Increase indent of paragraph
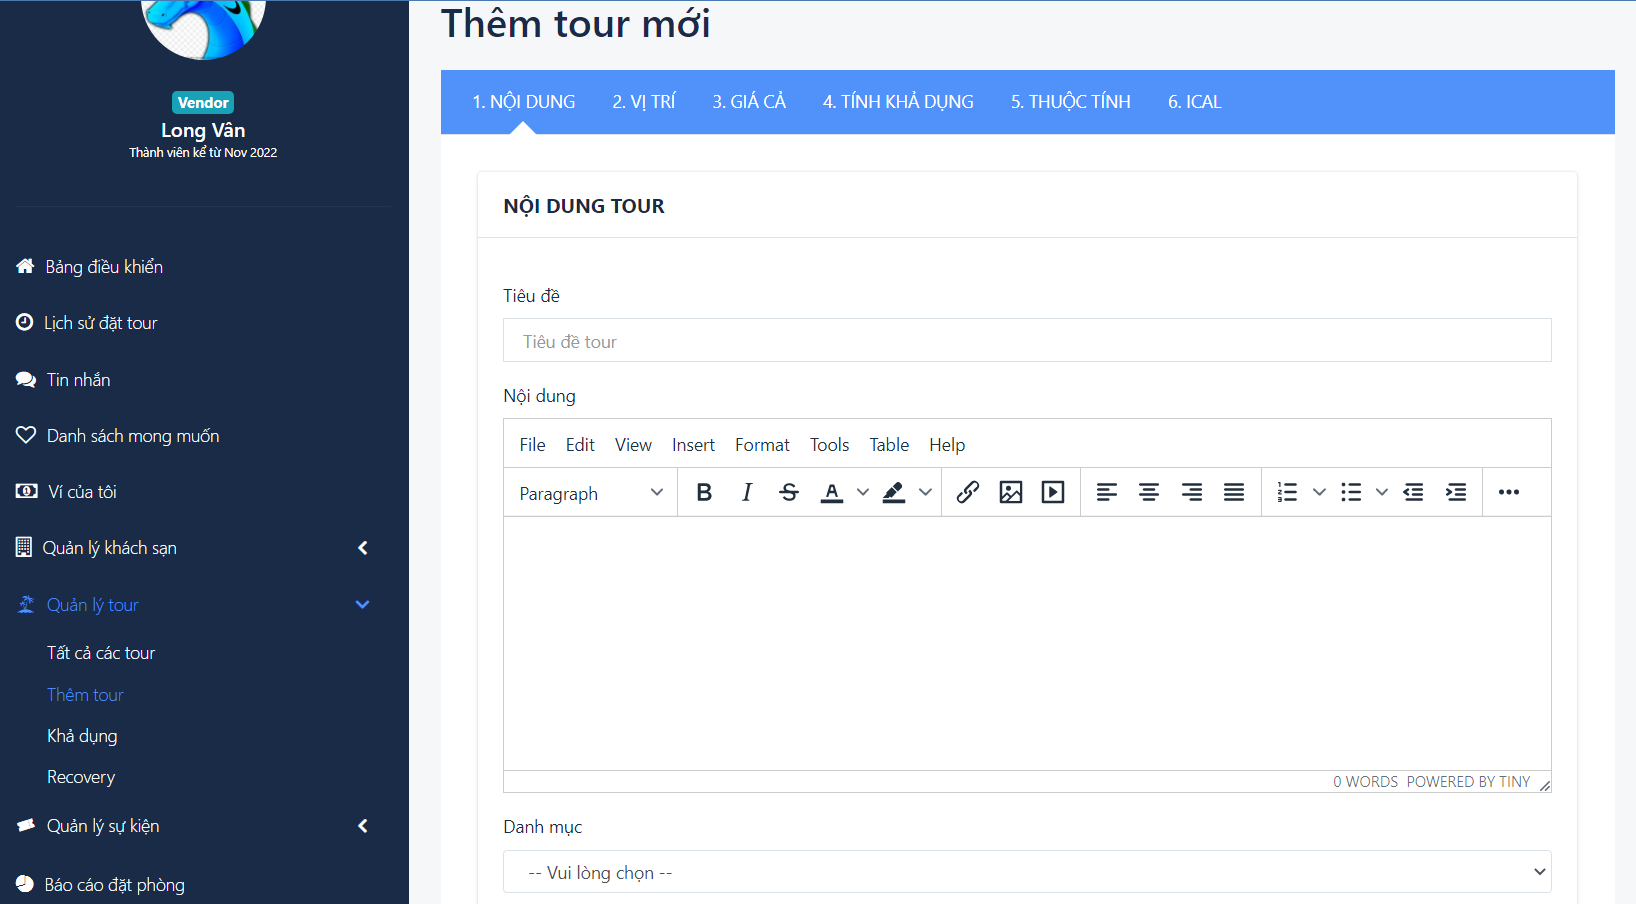Screen dimensions: 1636x904 pyautogui.click(x=1456, y=492)
